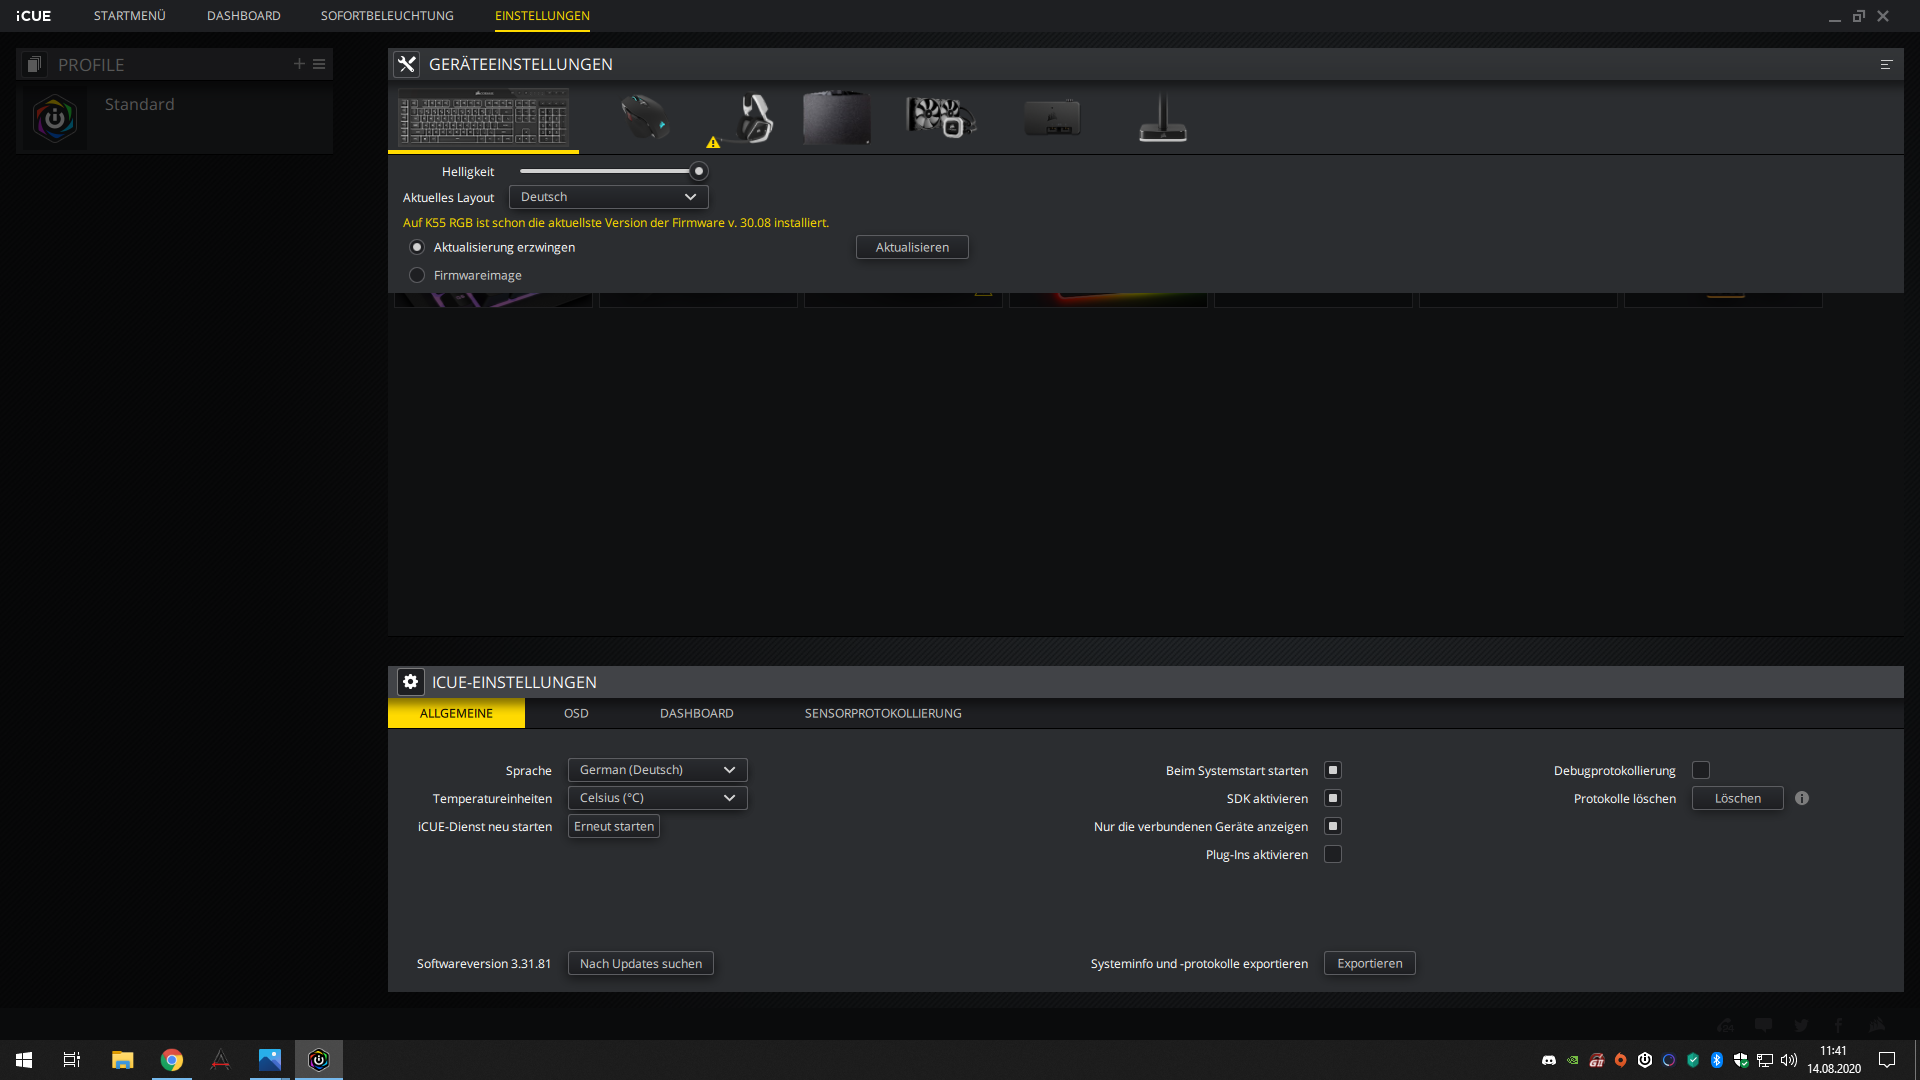Select the Firmwareimage radio button

tap(417, 275)
